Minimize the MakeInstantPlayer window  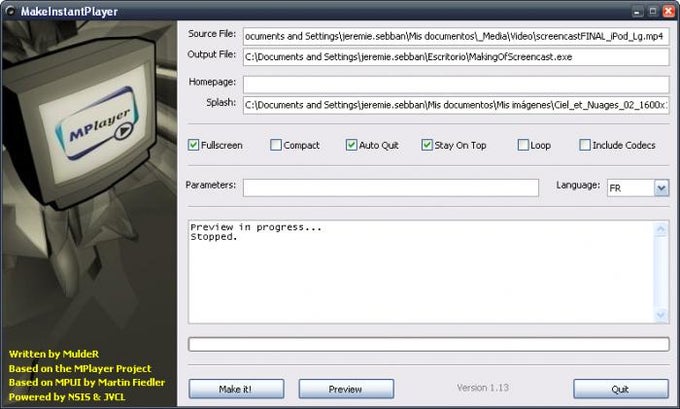click(x=637, y=11)
